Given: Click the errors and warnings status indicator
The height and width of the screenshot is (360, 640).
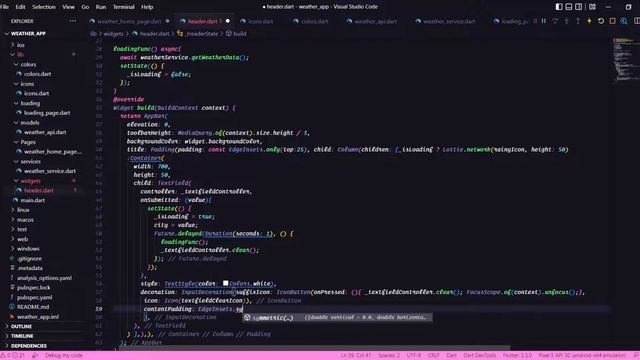Looking at the screenshot, I should (x=13, y=356).
